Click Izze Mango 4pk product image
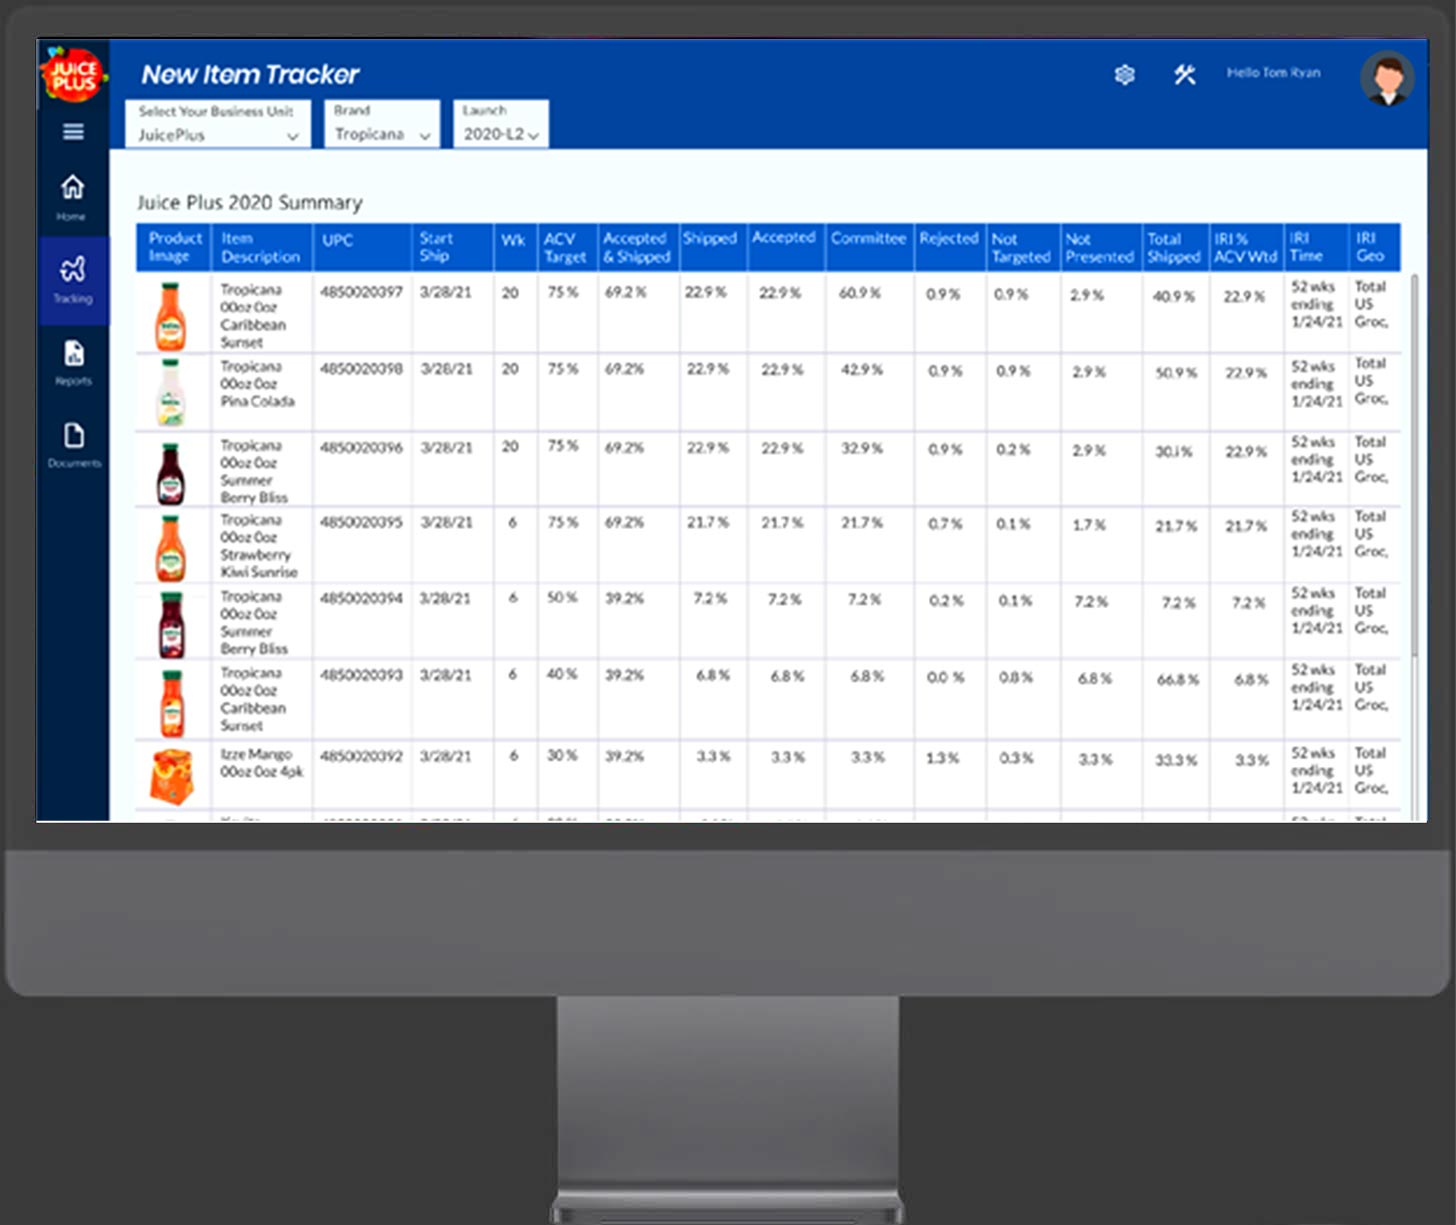 pos(172,777)
